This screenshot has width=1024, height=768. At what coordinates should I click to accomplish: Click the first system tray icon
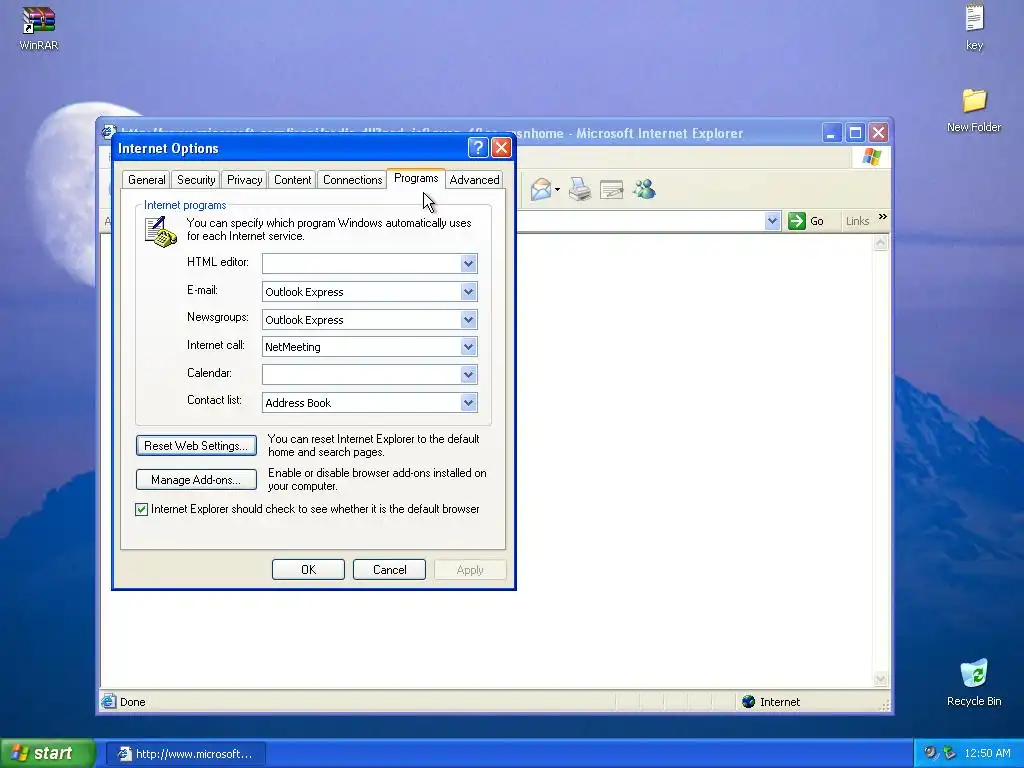tap(930, 753)
